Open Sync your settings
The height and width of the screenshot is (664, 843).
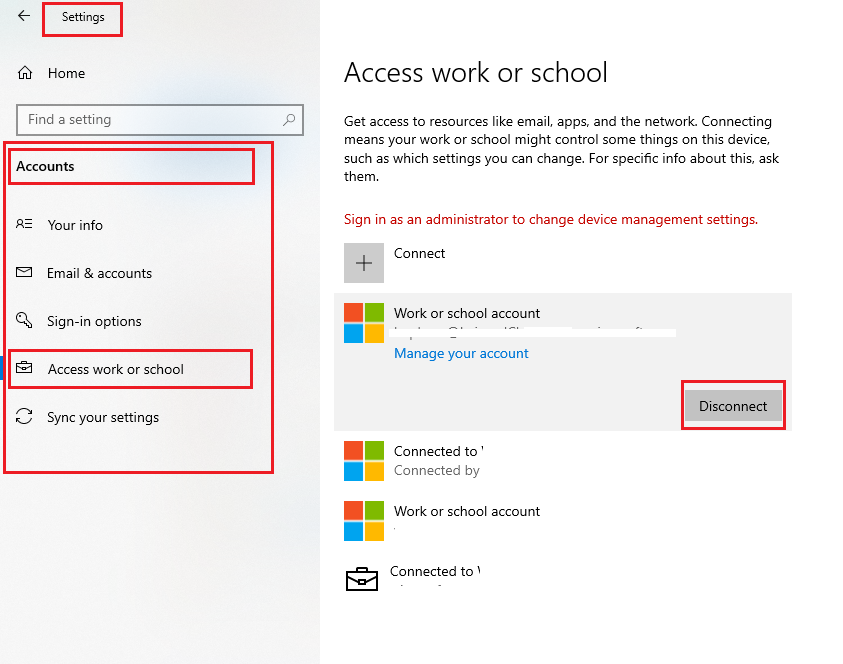pyautogui.click(x=103, y=418)
